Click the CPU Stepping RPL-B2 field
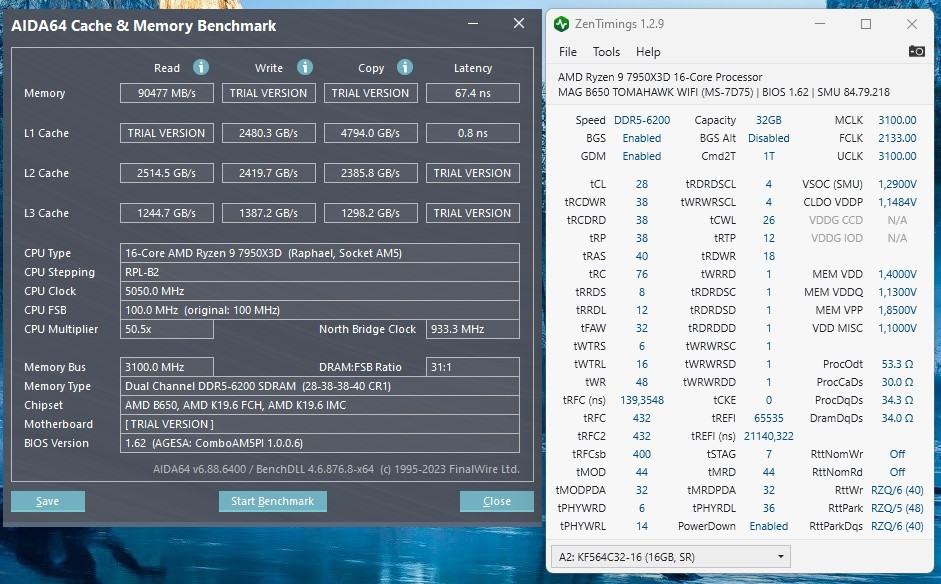The image size is (941, 584). point(320,272)
